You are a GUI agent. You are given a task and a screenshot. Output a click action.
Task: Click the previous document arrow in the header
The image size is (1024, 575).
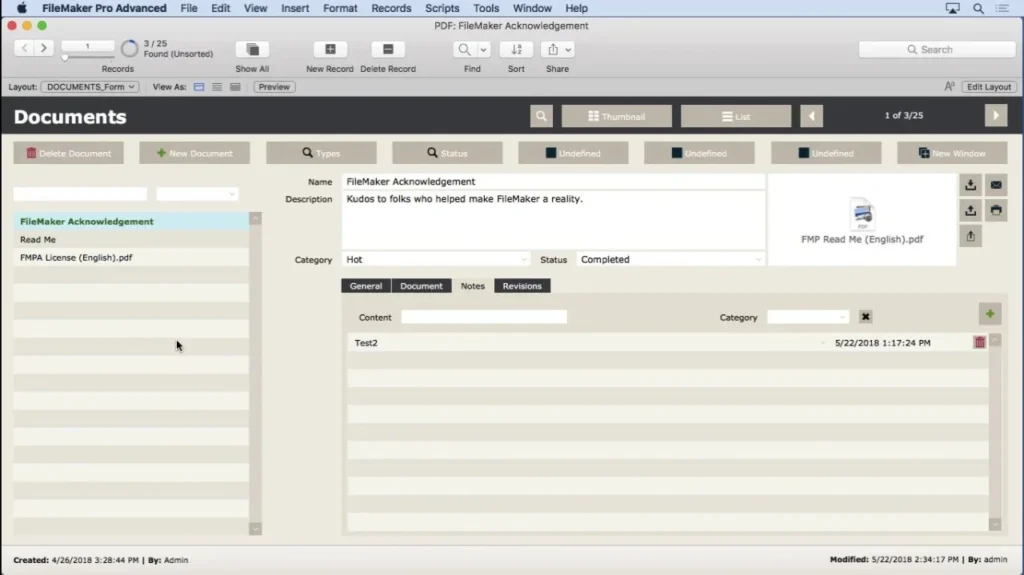pos(812,116)
